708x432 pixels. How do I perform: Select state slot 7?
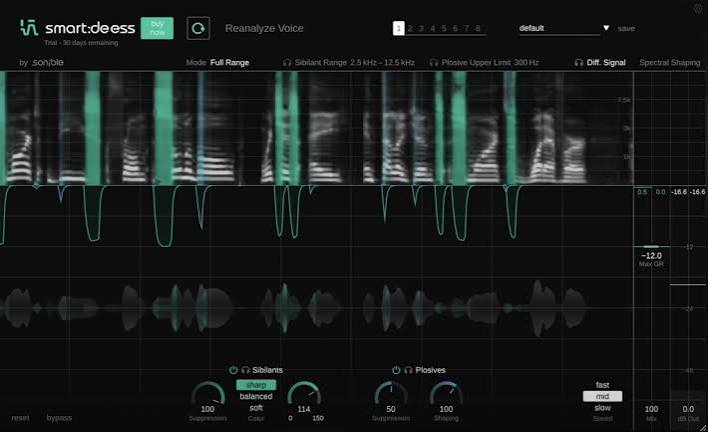tap(466, 28)
